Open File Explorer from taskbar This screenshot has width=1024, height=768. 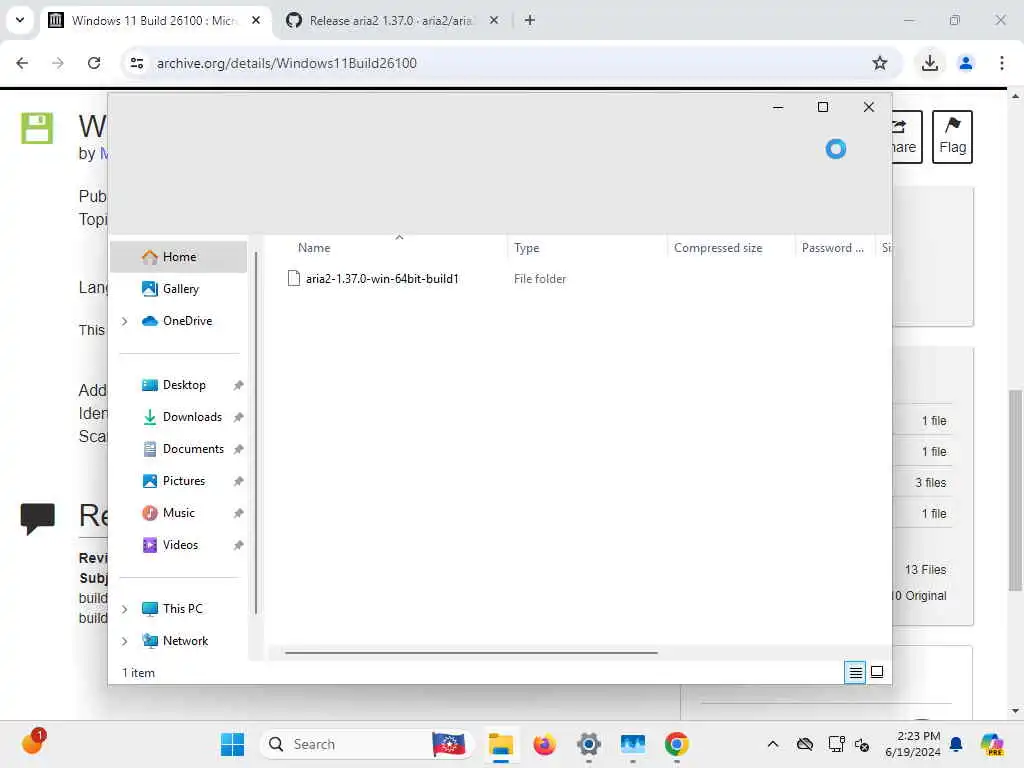pyautogui.click(x=501, y=744)
